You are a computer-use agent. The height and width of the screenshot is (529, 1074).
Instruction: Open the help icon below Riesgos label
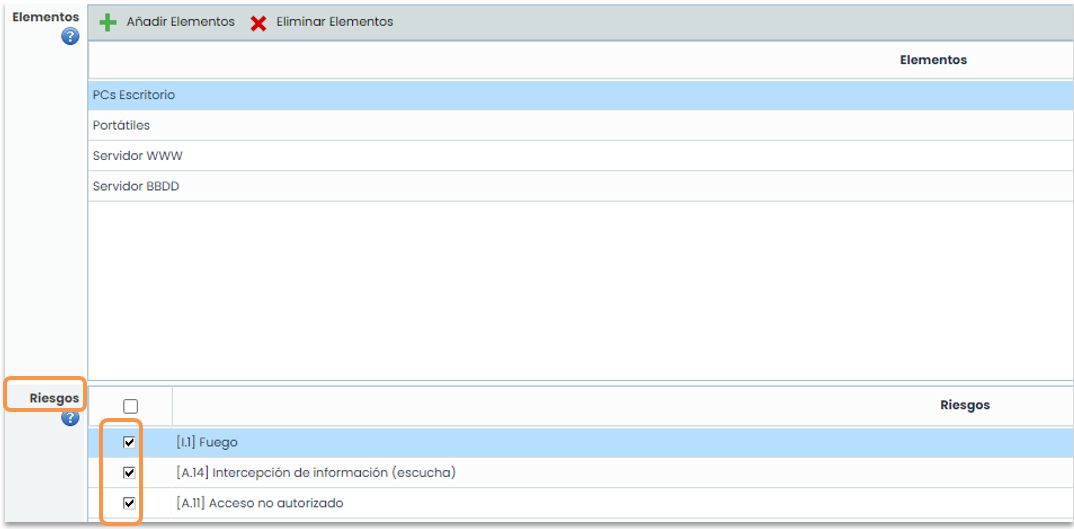pyautogui.click(x=70, y=418)
